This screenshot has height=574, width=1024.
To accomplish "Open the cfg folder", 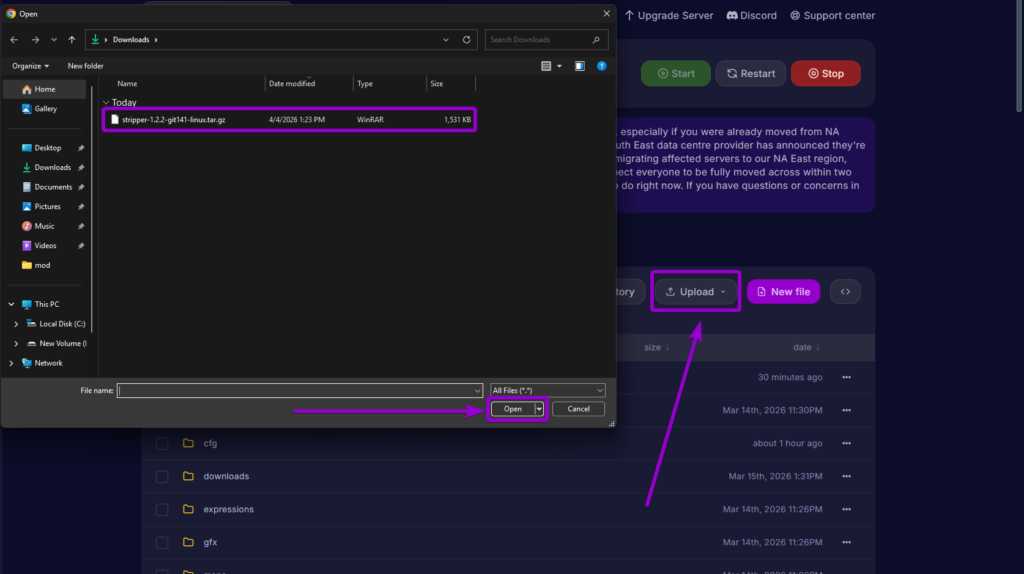I will 210,443.
